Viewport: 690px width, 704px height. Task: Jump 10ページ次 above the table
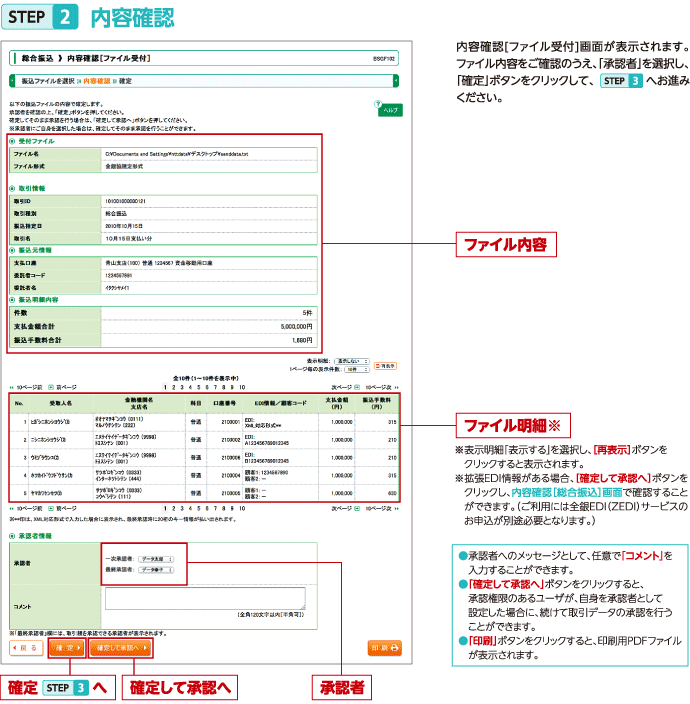(382, 387)
